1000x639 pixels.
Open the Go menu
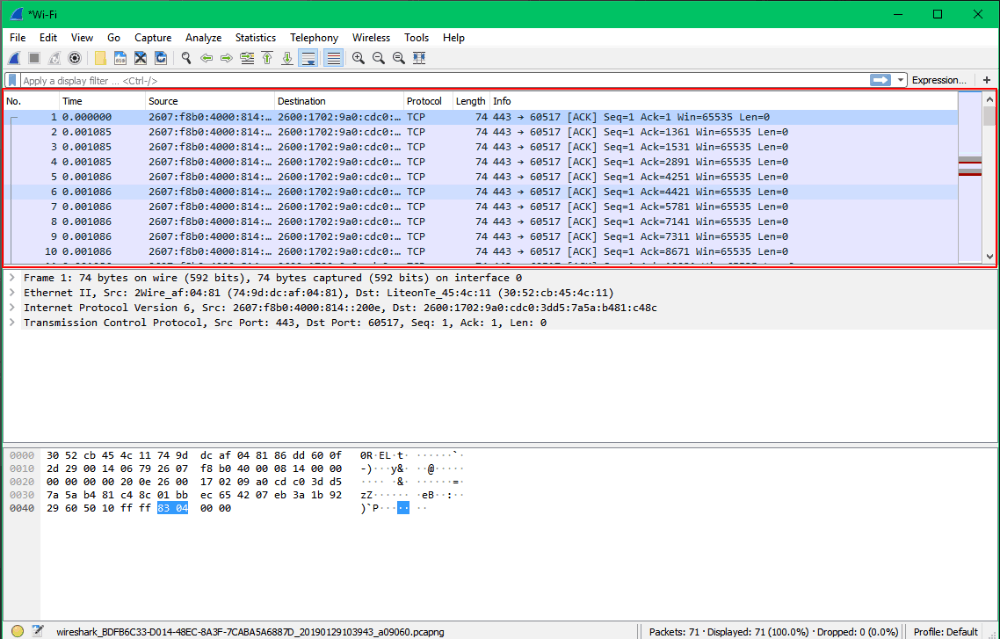click(x=114, y=38)
